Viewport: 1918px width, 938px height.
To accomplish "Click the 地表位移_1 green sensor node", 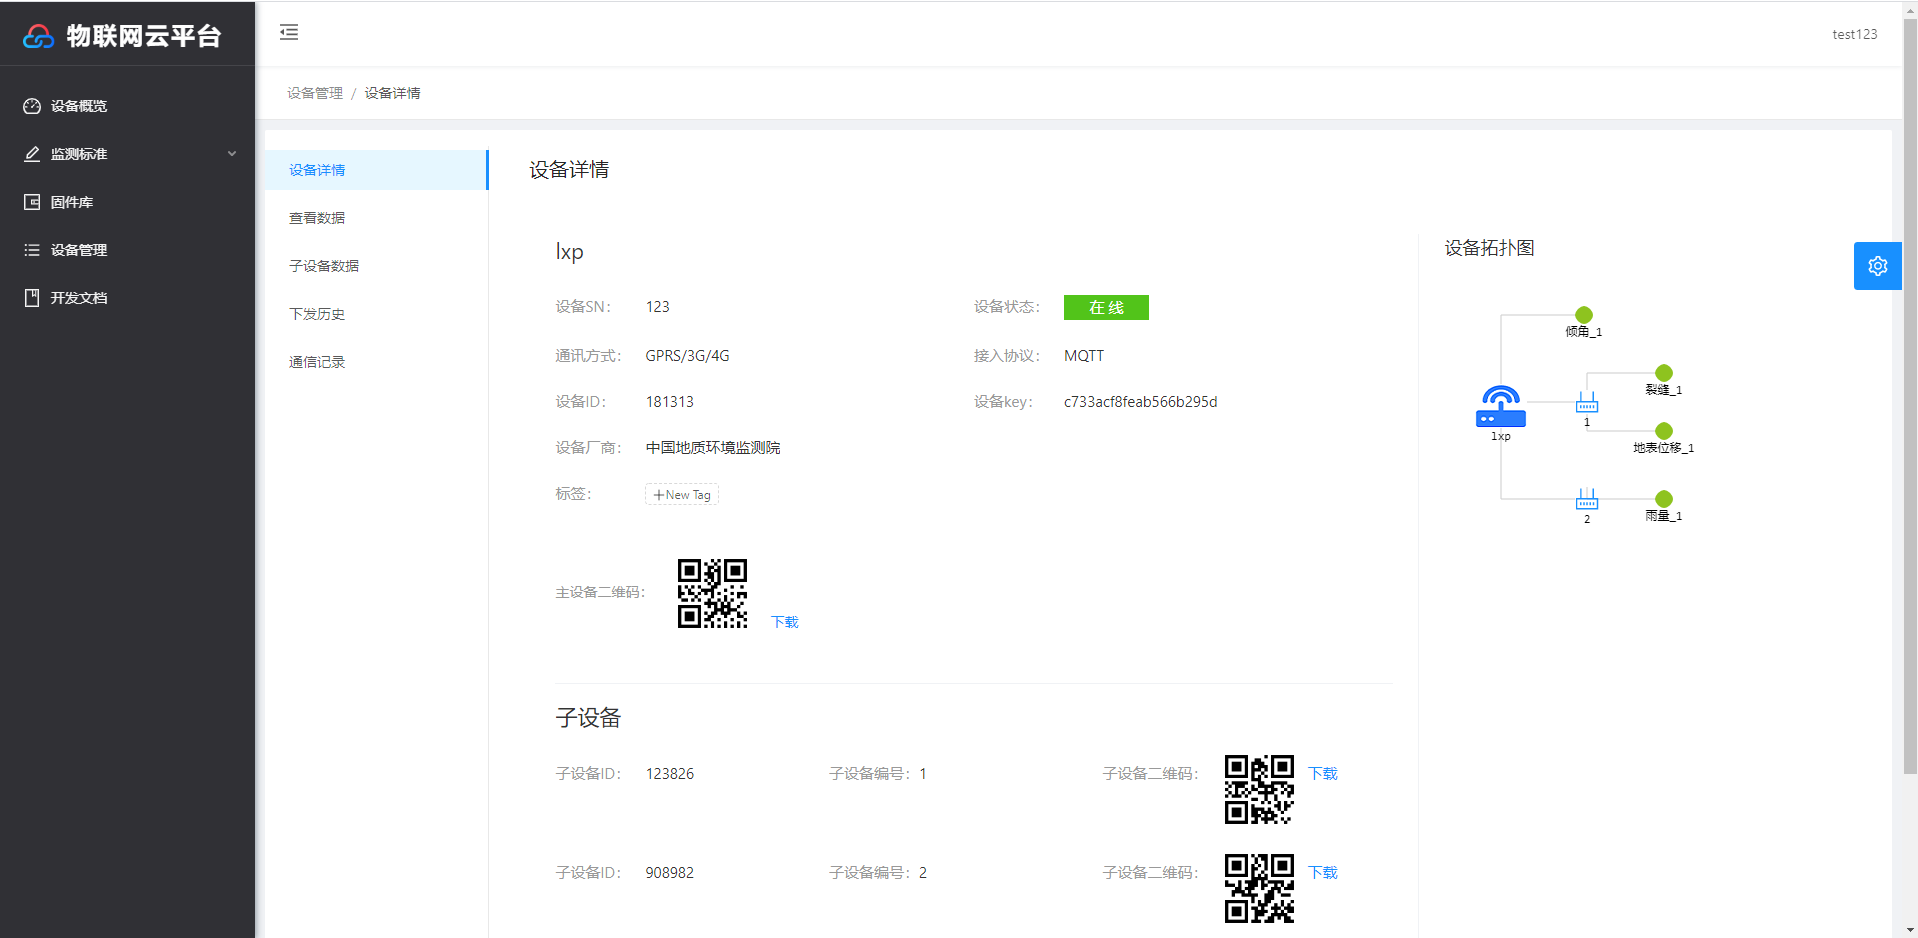I will [x=1664, y=431].
